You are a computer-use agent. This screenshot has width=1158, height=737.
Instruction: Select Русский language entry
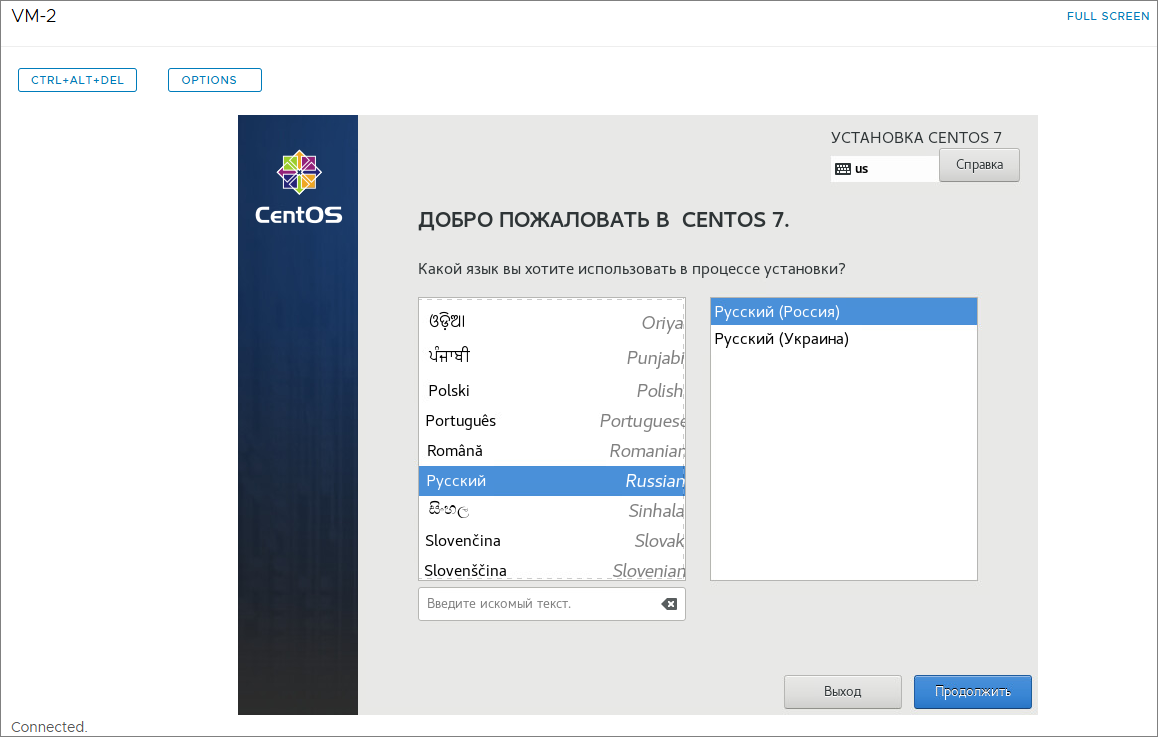click(552, 481)
